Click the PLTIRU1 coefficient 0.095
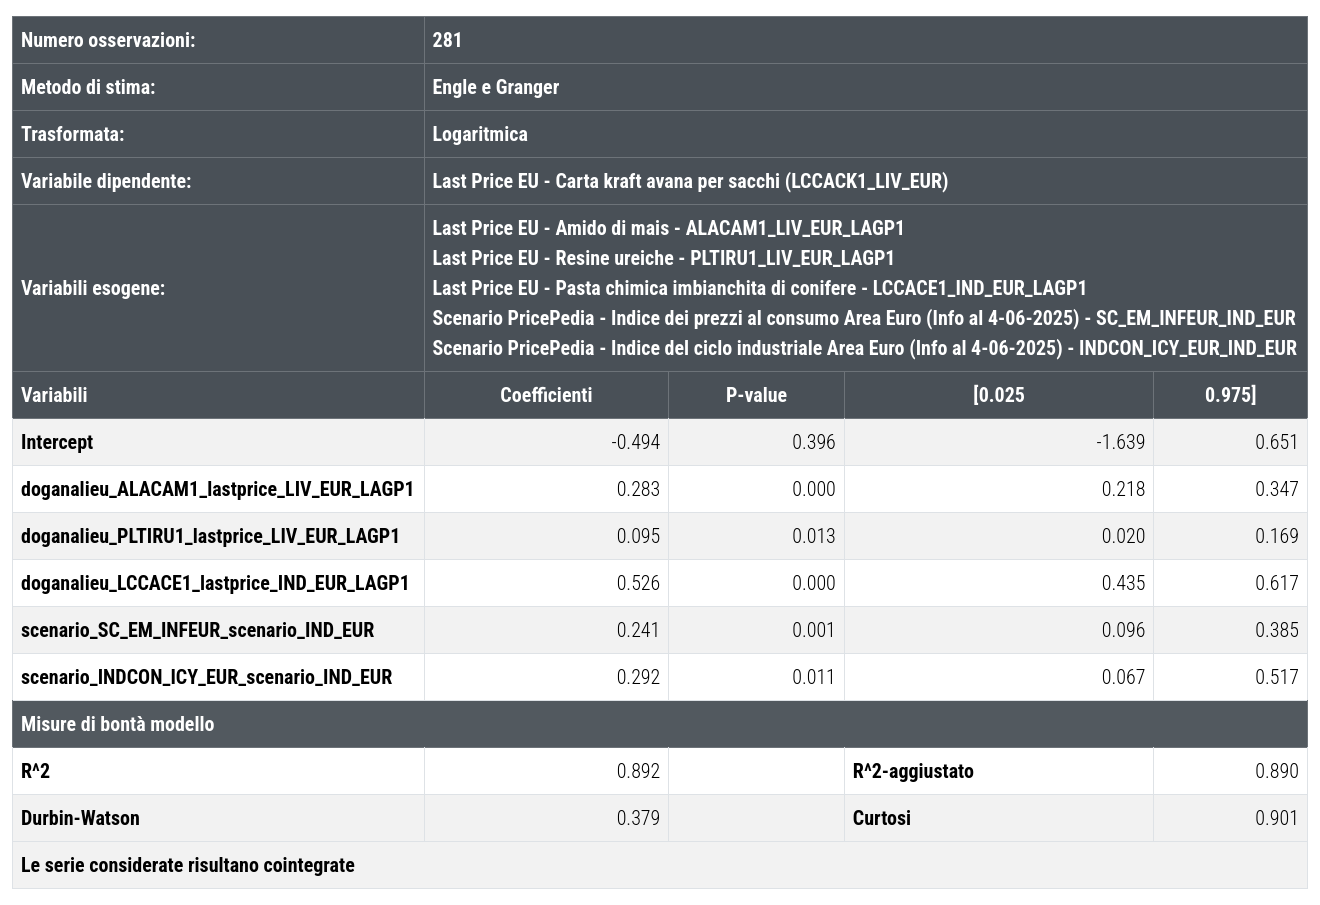The height and width of the screenshot is (905, 1320). click(638, 536)
